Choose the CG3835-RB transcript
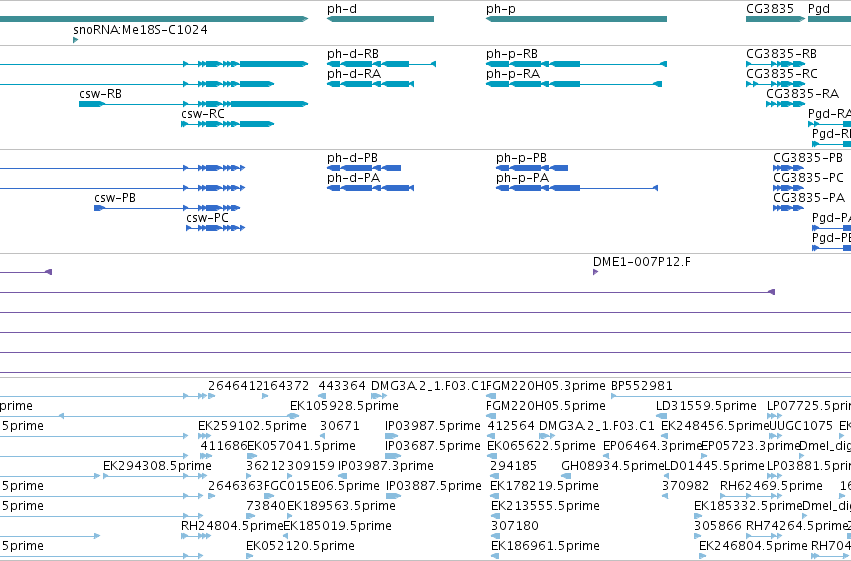The image size is (851, 561). tap(781, 54)
